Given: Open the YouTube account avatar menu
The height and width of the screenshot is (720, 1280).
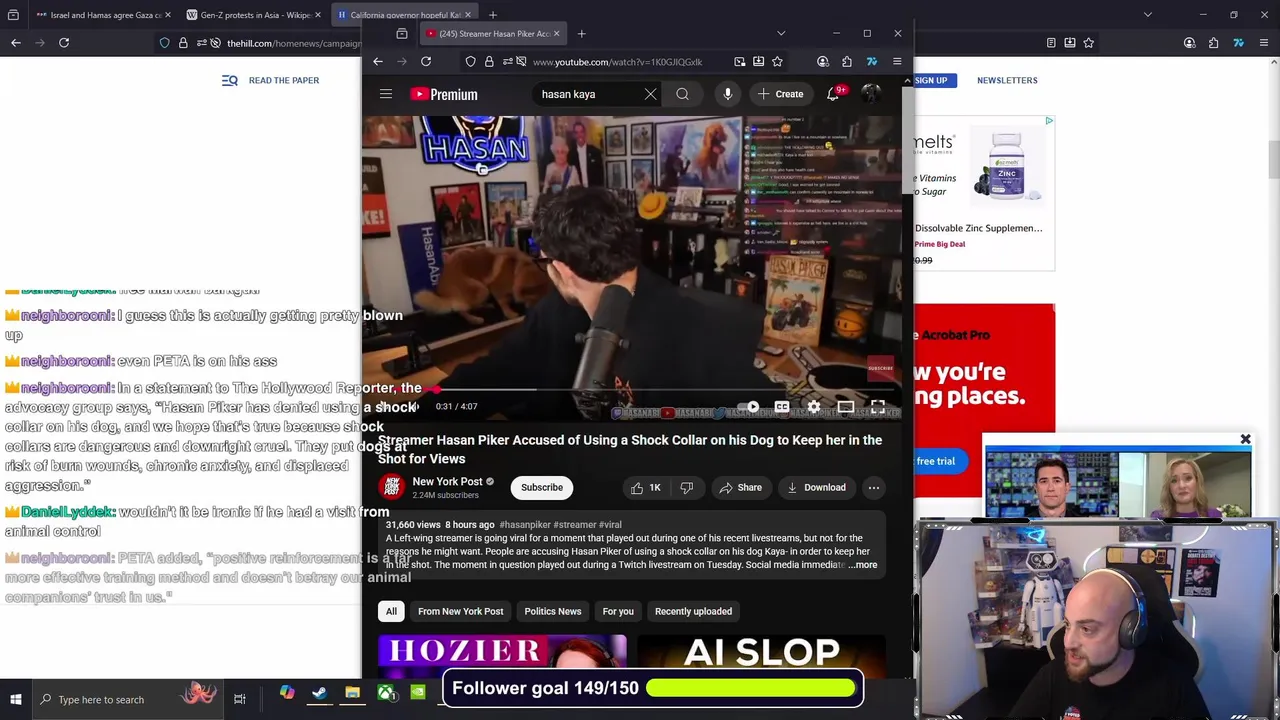Looking at the screenshot, I should (871, 94).
